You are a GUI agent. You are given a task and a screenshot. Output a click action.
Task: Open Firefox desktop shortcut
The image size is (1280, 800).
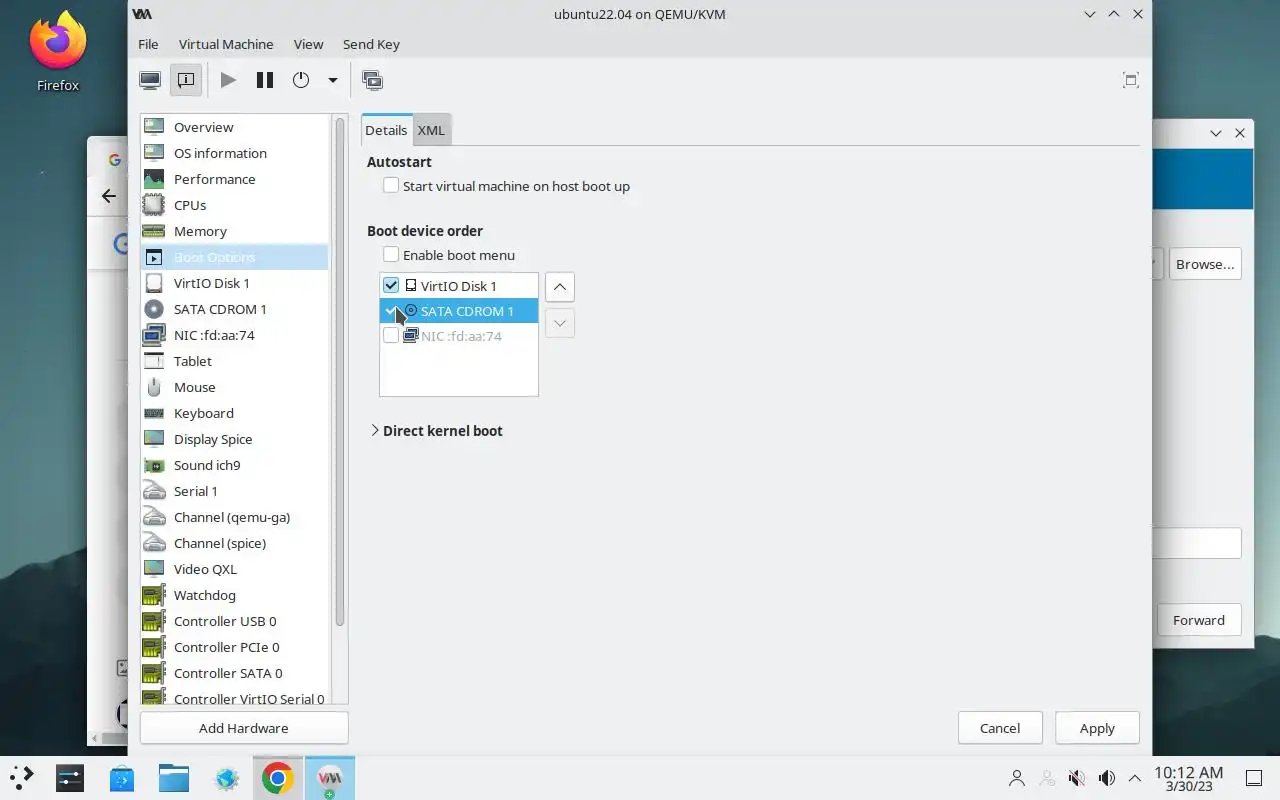(58, 52)
